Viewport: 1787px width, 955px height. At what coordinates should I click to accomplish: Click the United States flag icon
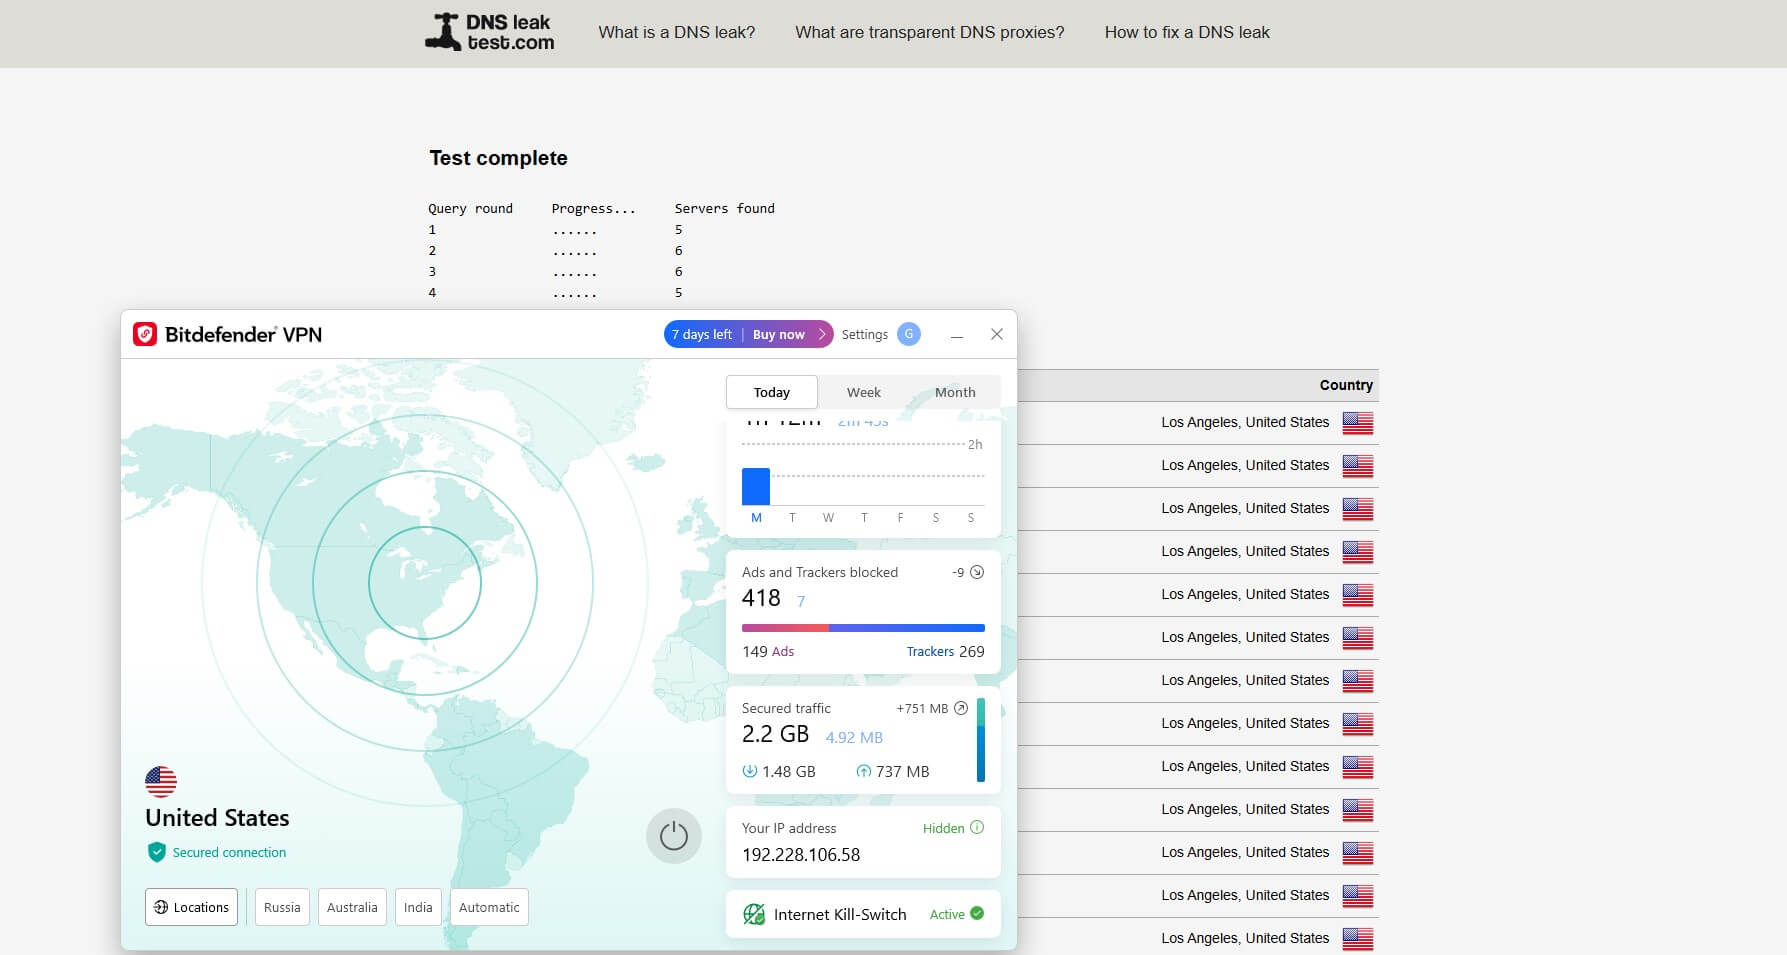pyautogui.click(x=160, y=781)
